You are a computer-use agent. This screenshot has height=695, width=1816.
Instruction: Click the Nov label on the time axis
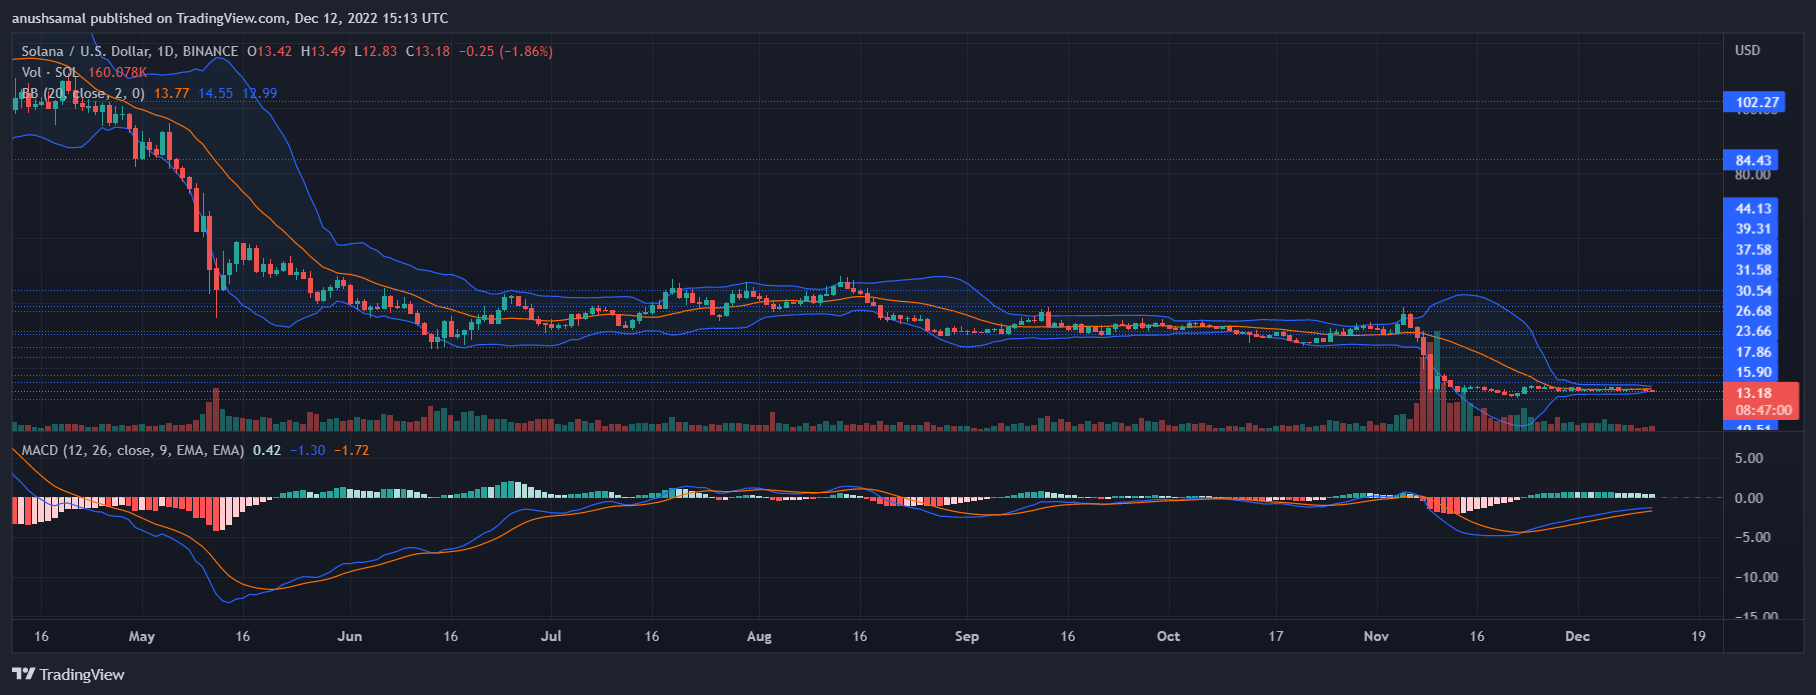1376,636
